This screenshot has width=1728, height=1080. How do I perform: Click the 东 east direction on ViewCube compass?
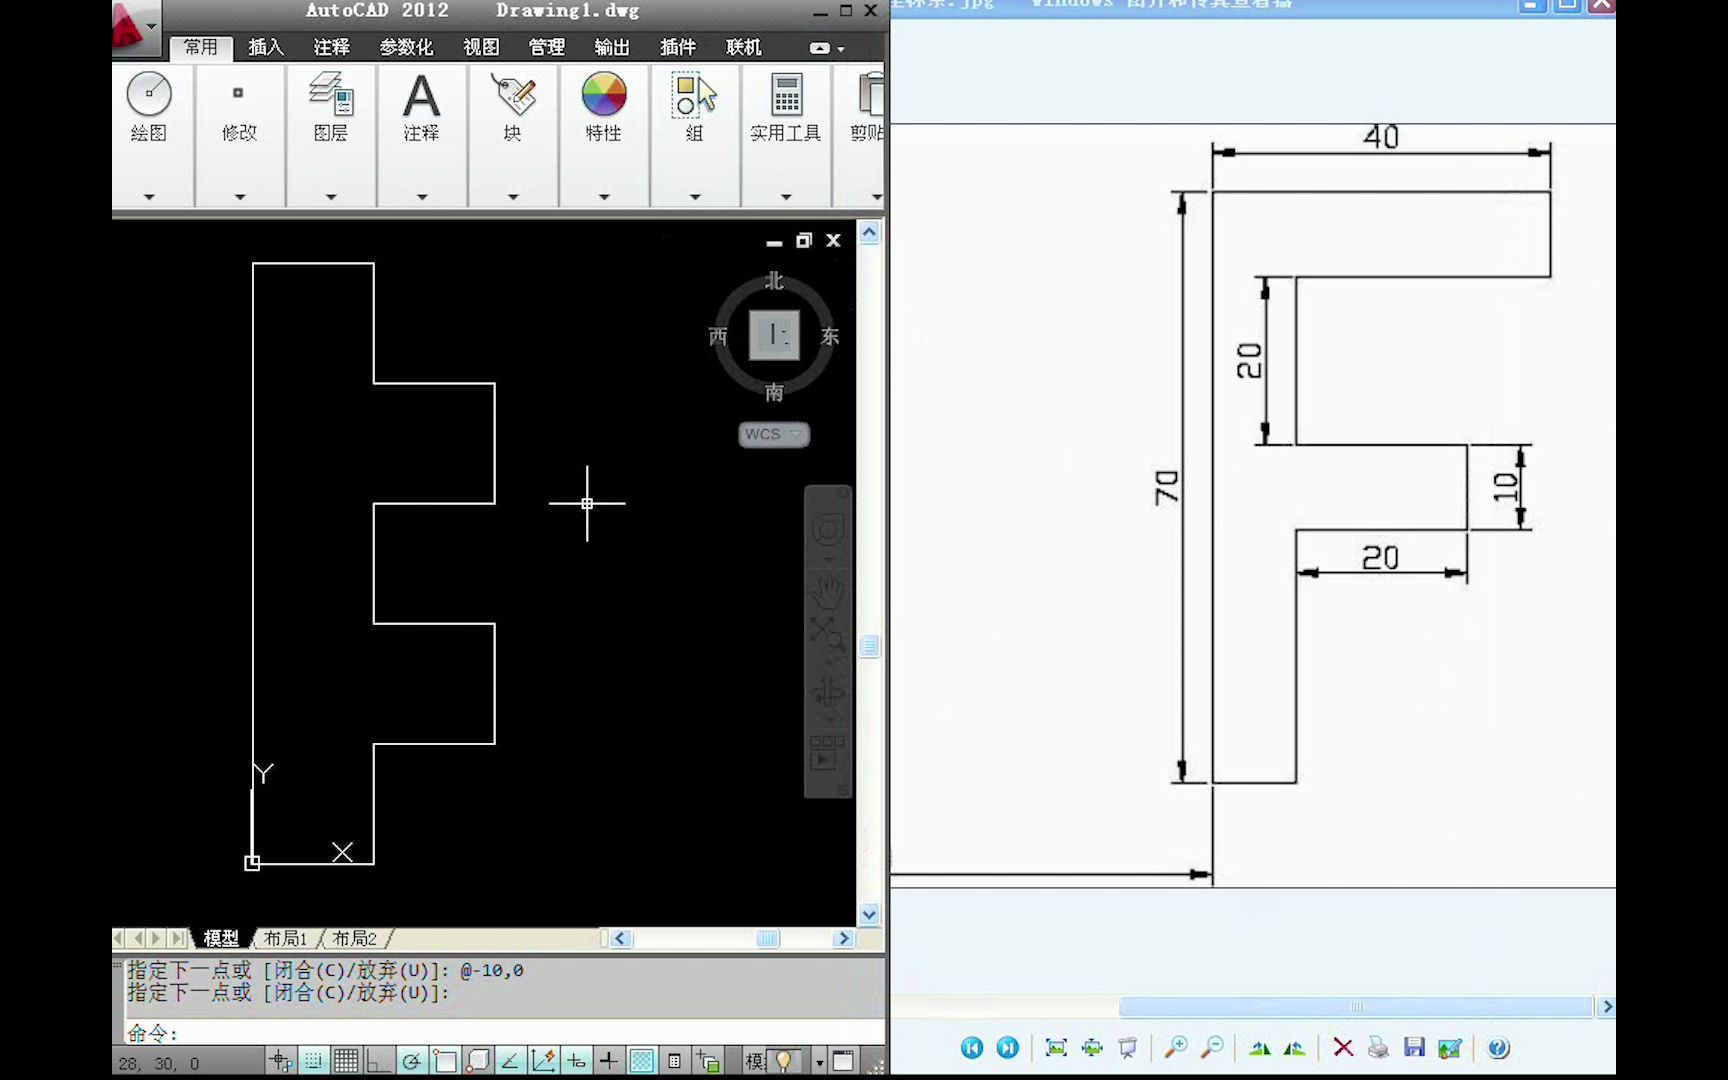click(829, 336)
